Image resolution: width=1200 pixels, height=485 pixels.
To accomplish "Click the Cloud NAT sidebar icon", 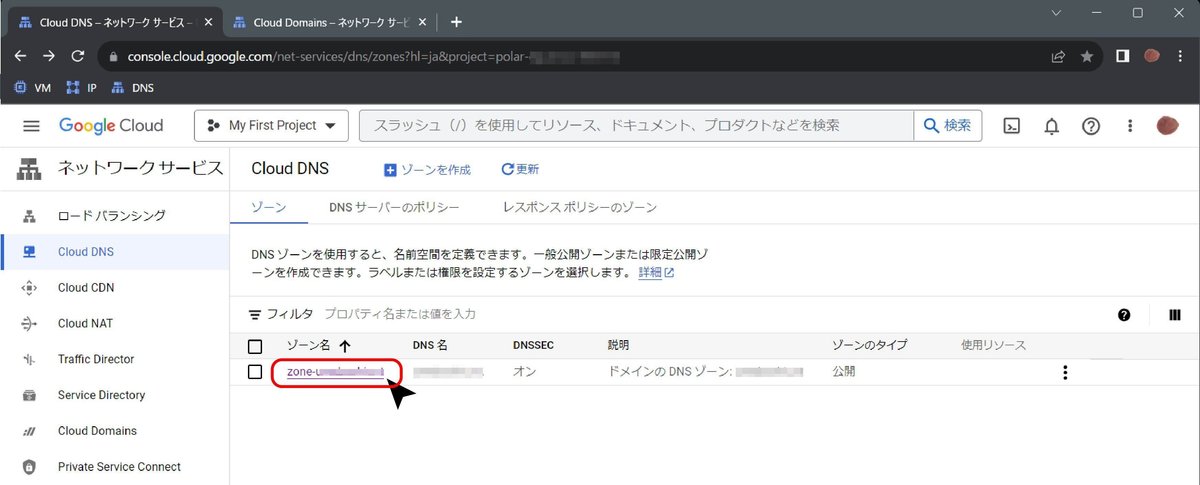I will (x=29, y=323).
